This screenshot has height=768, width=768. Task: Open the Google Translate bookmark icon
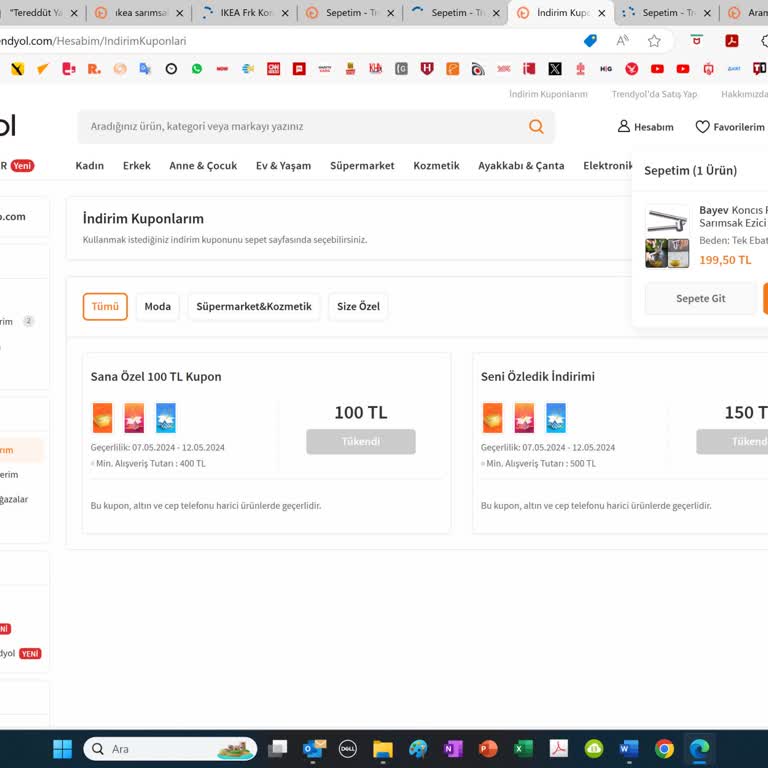coord(145,69)
